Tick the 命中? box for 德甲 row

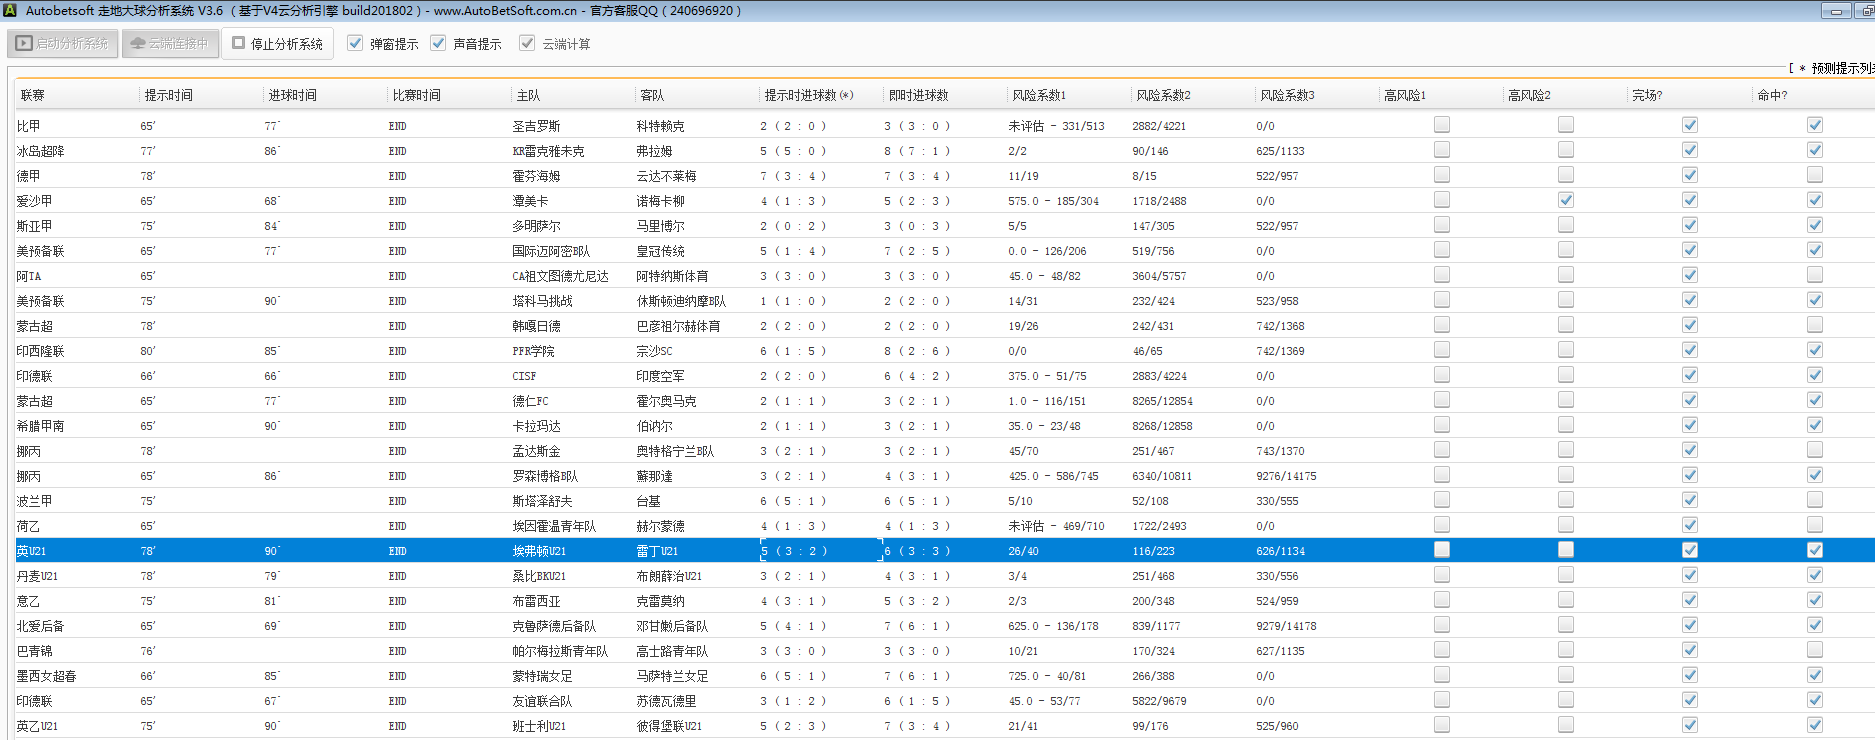[1815, 175]
